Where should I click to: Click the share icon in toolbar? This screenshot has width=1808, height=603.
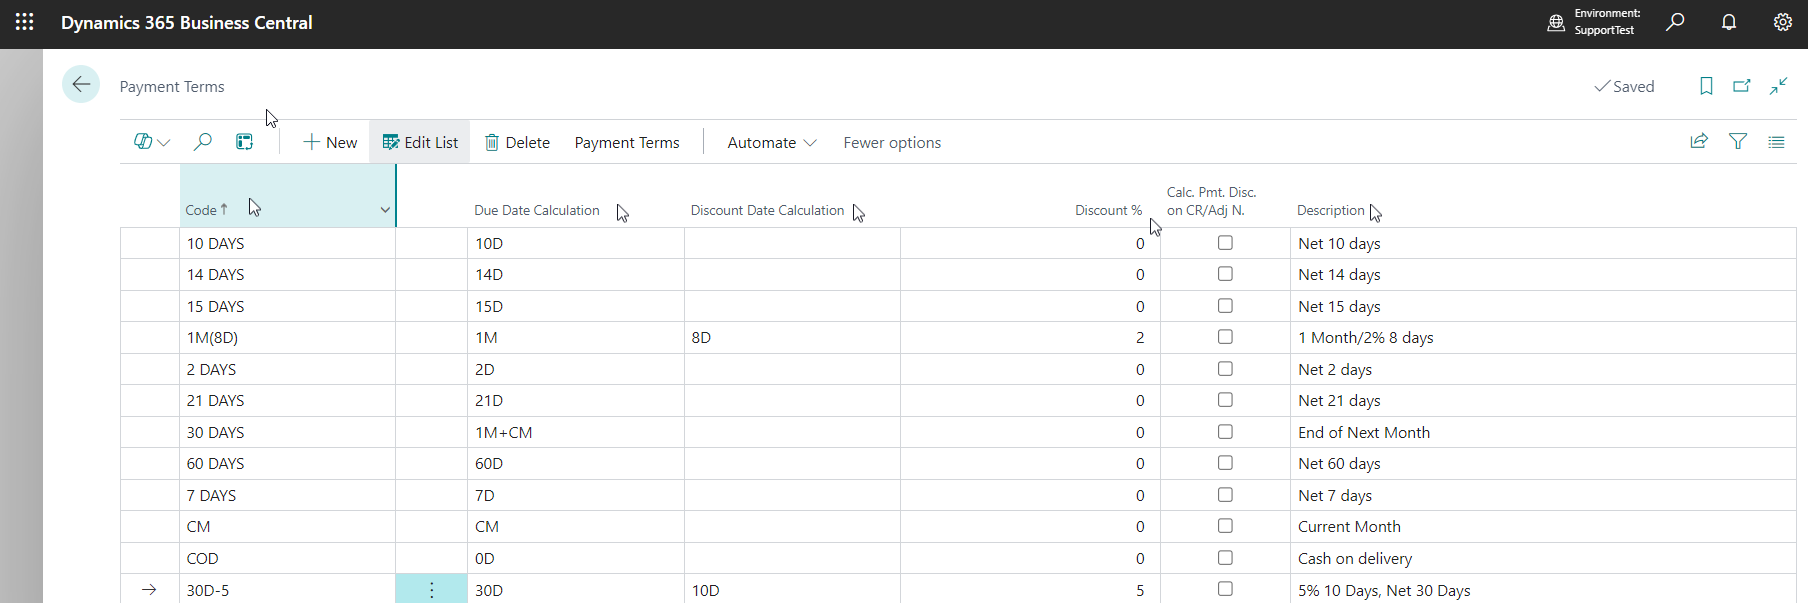coord(1699,142)
